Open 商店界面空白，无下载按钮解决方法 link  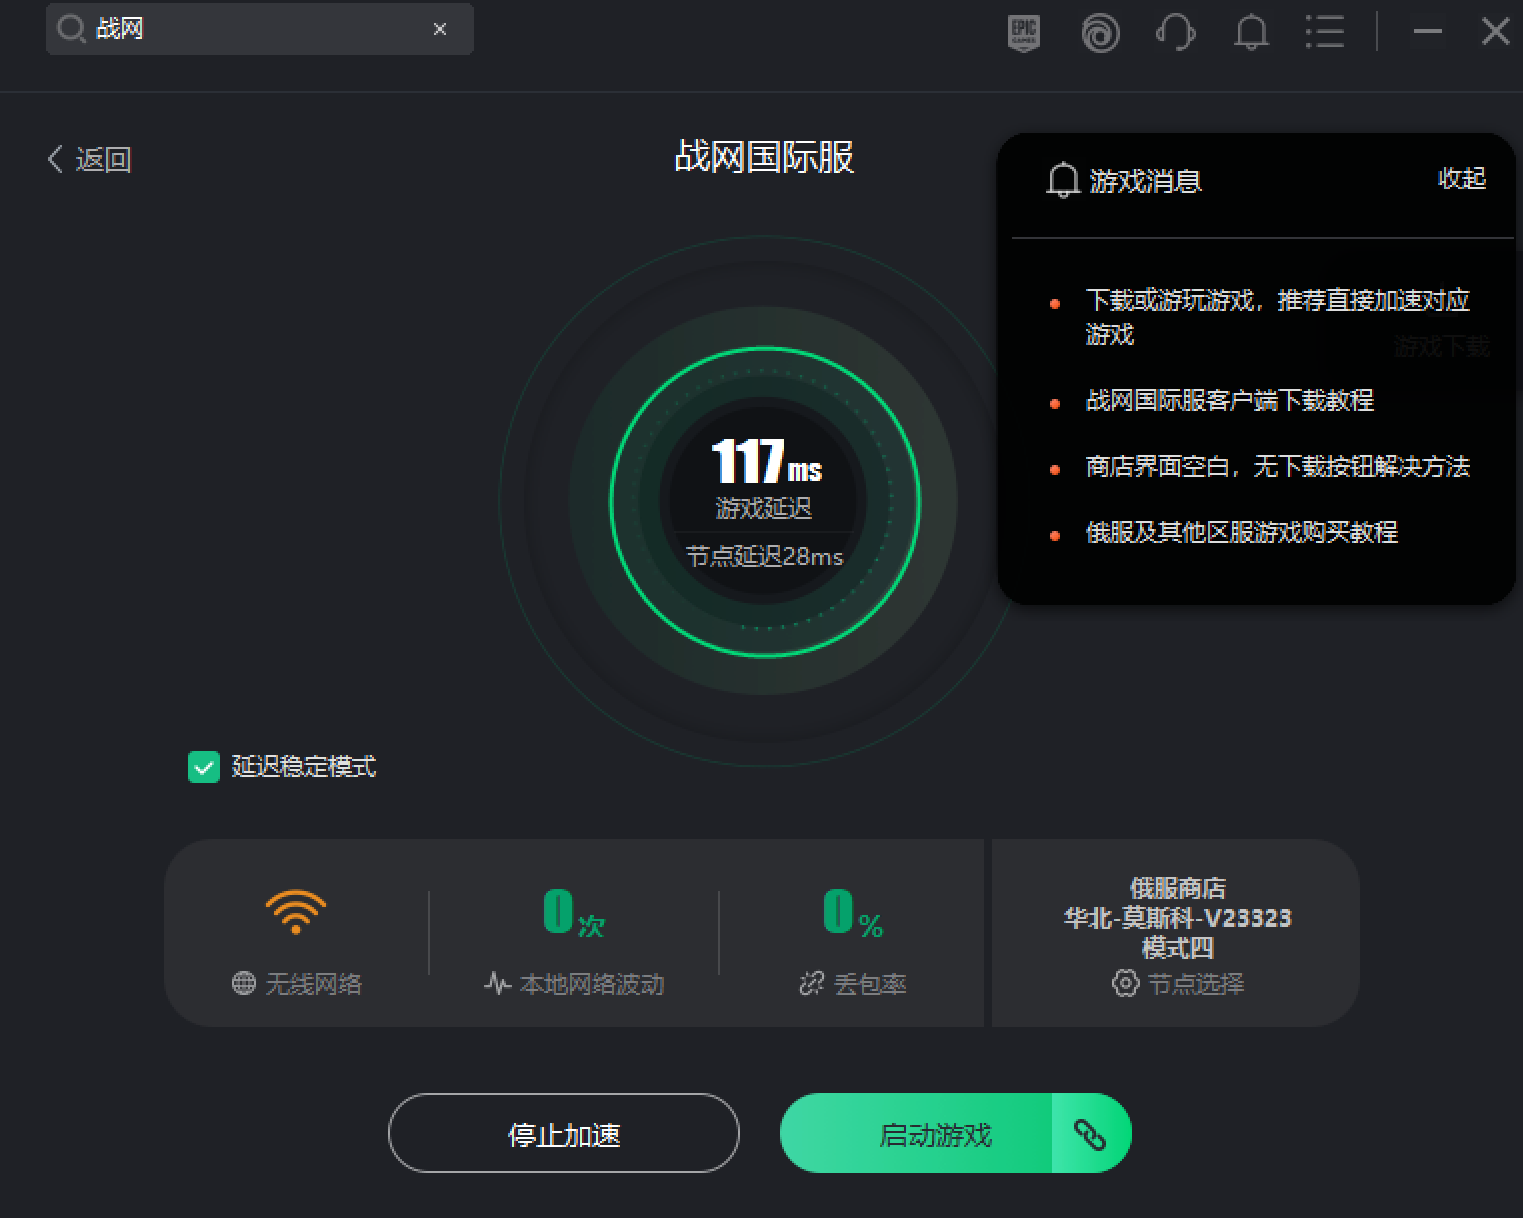point(1278,467)
